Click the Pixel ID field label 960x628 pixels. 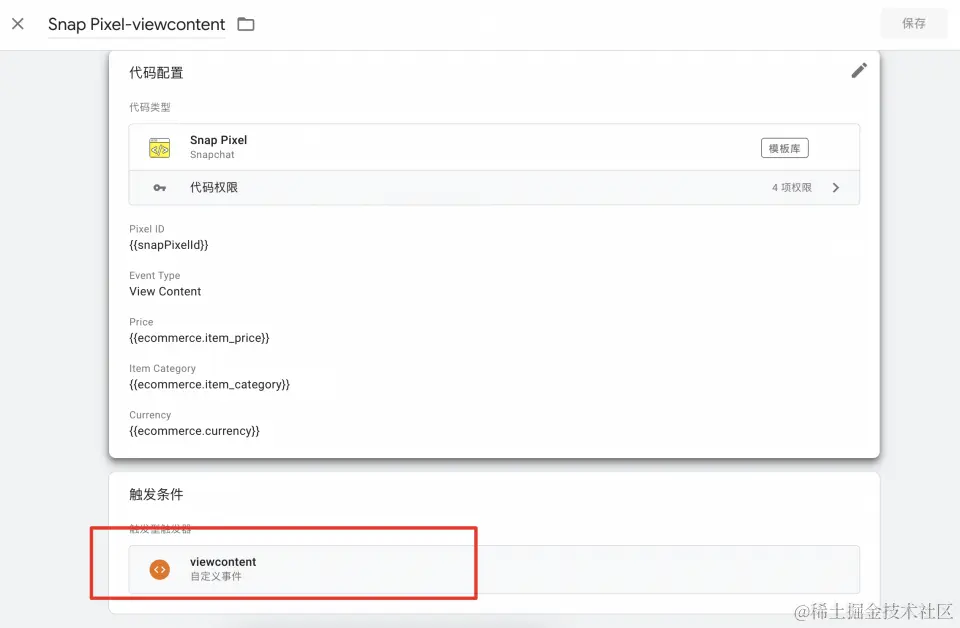tap(147, 229)
